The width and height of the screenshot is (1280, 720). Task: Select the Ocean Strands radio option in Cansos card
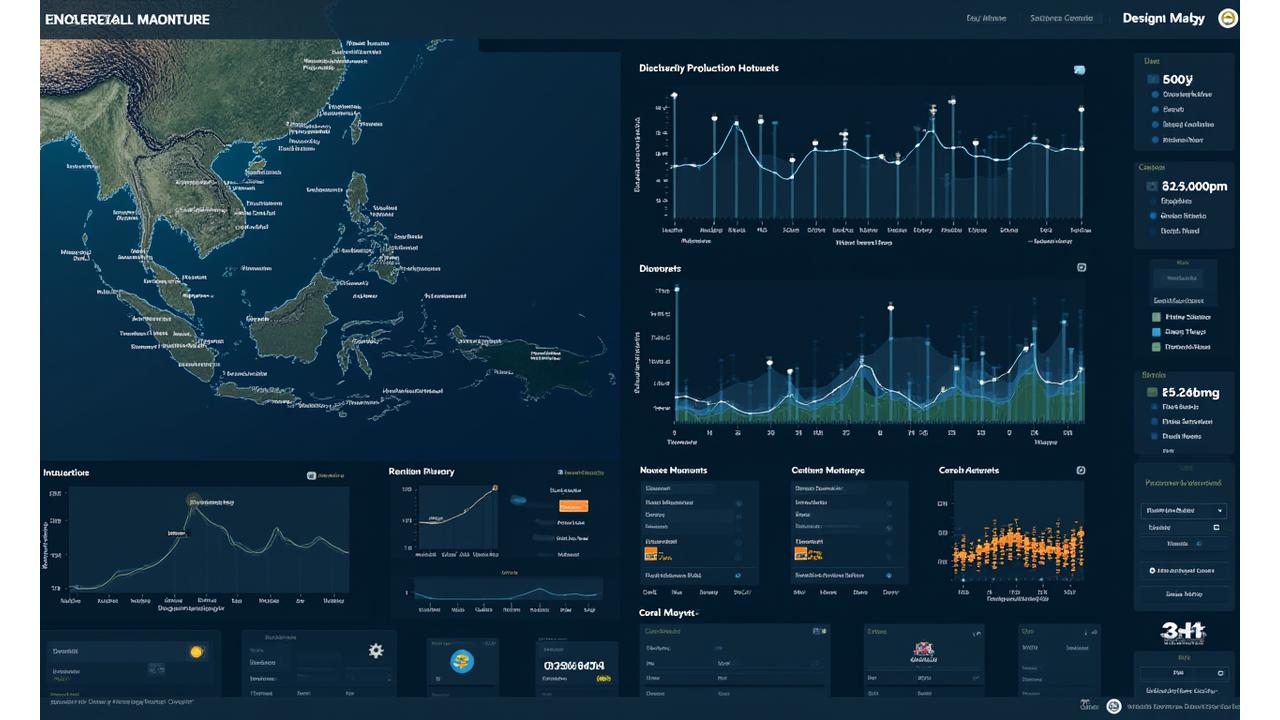(1152, 214)
